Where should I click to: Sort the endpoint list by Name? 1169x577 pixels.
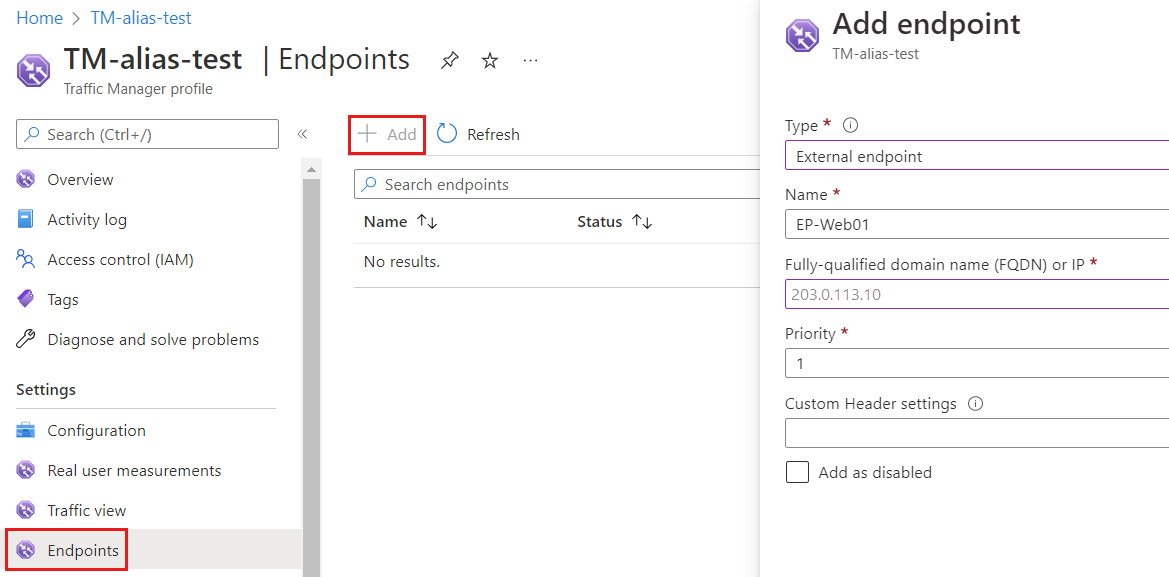tap(399, 221)
